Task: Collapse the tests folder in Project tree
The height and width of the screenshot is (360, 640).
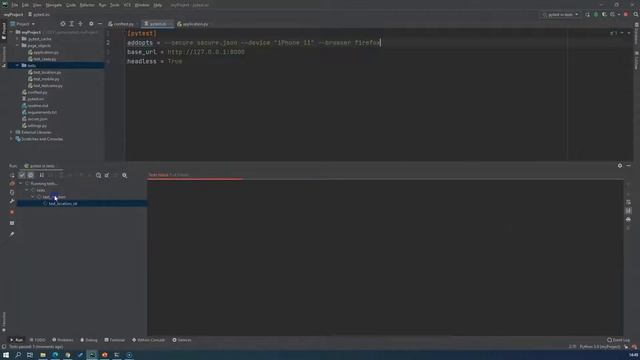Action: [17, 65]
